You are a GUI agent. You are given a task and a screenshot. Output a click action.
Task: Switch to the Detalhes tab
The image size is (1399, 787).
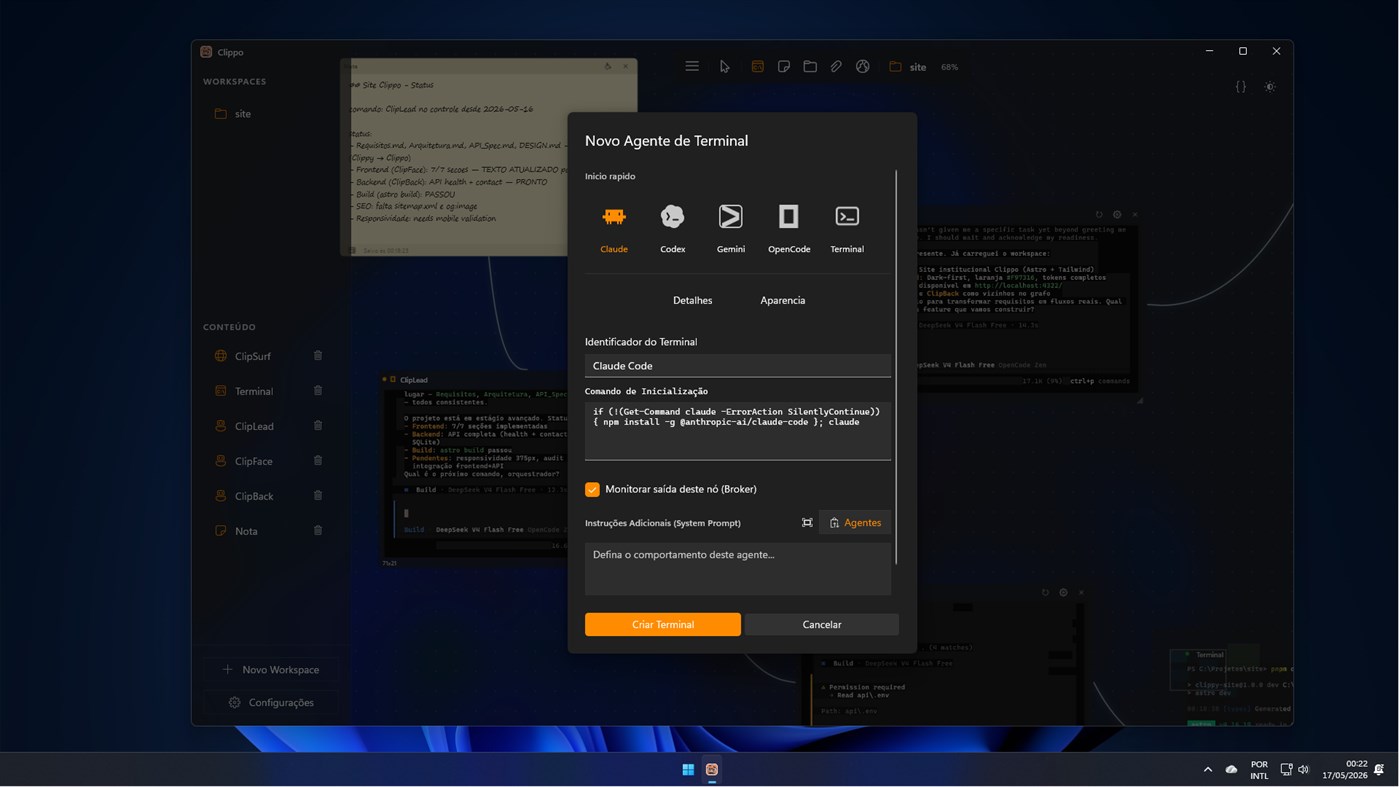coord(692,300)
